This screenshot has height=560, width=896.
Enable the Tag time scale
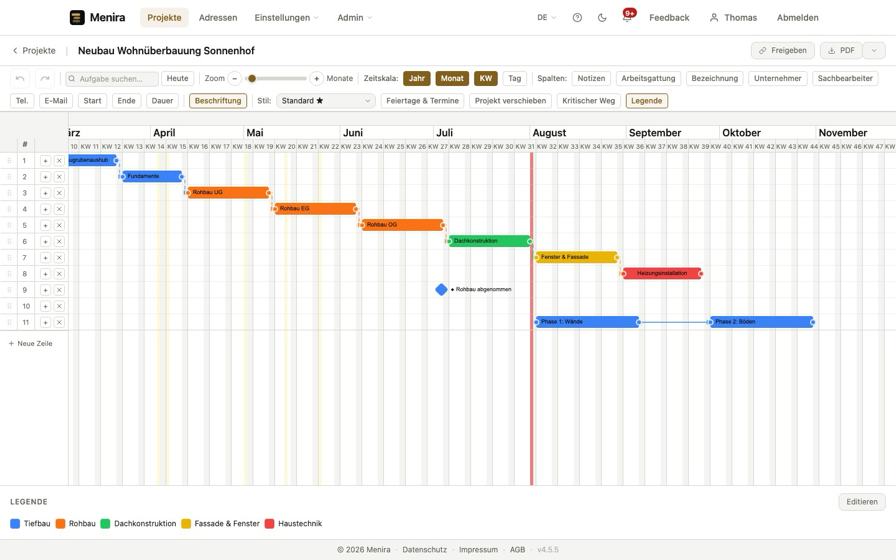tap(515, 78)
